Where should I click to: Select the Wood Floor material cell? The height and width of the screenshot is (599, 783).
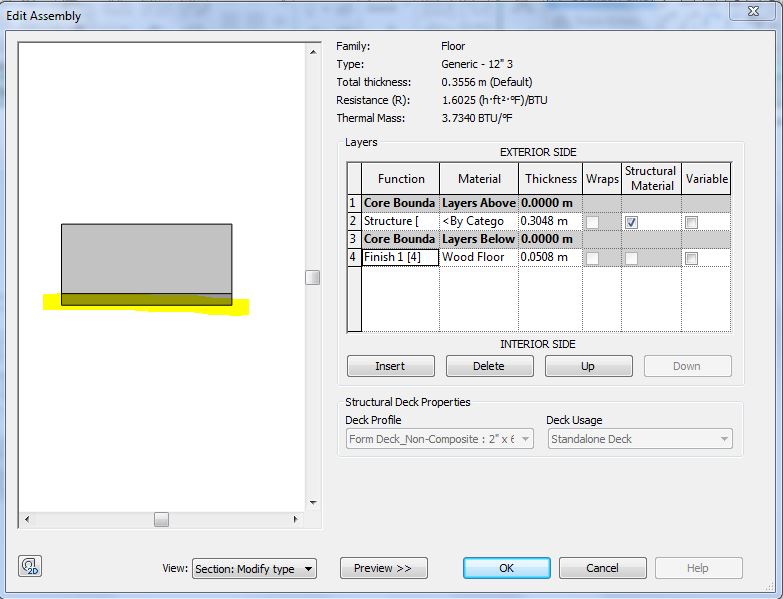[x=479, y=257]
